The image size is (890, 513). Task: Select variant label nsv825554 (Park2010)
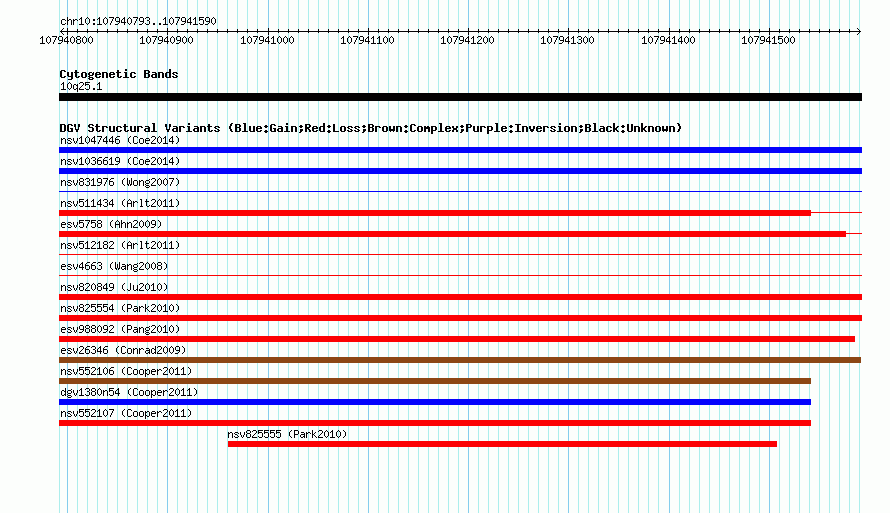pos(120,308)
